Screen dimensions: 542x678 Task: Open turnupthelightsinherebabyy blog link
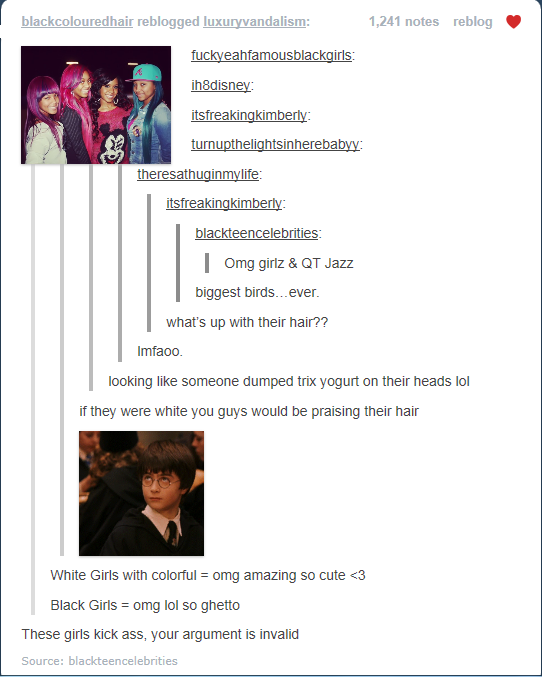[x=275, y=144]
